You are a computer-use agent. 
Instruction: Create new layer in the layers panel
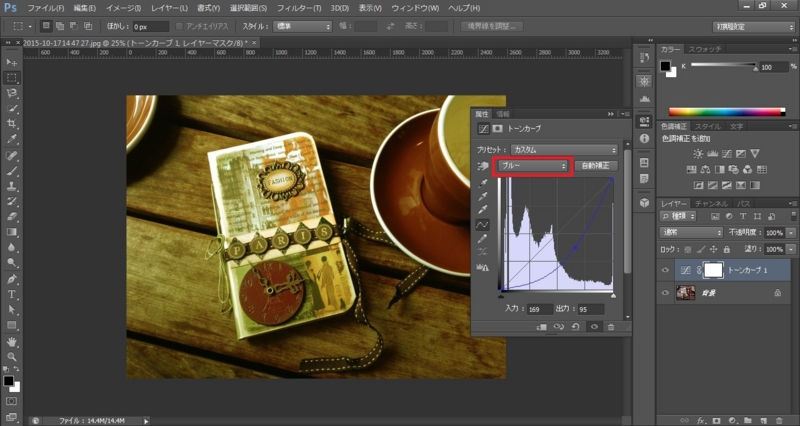click(763, 420)
